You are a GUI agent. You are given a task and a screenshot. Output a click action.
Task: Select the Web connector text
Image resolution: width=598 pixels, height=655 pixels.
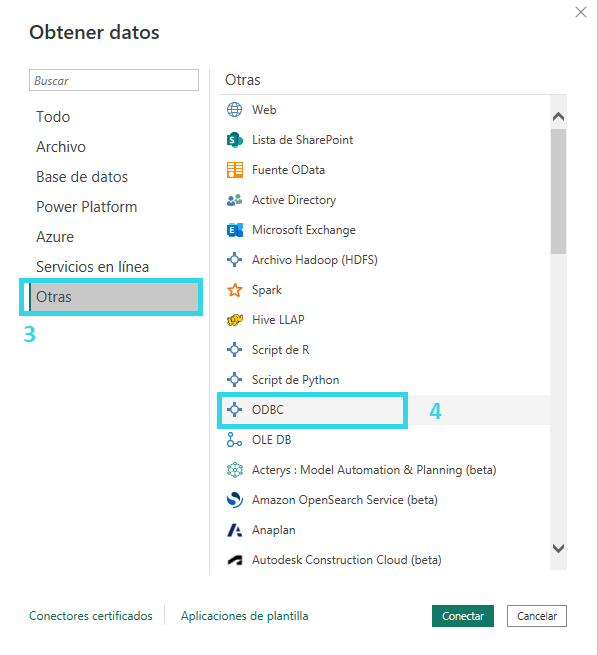[x=264, y=110]
